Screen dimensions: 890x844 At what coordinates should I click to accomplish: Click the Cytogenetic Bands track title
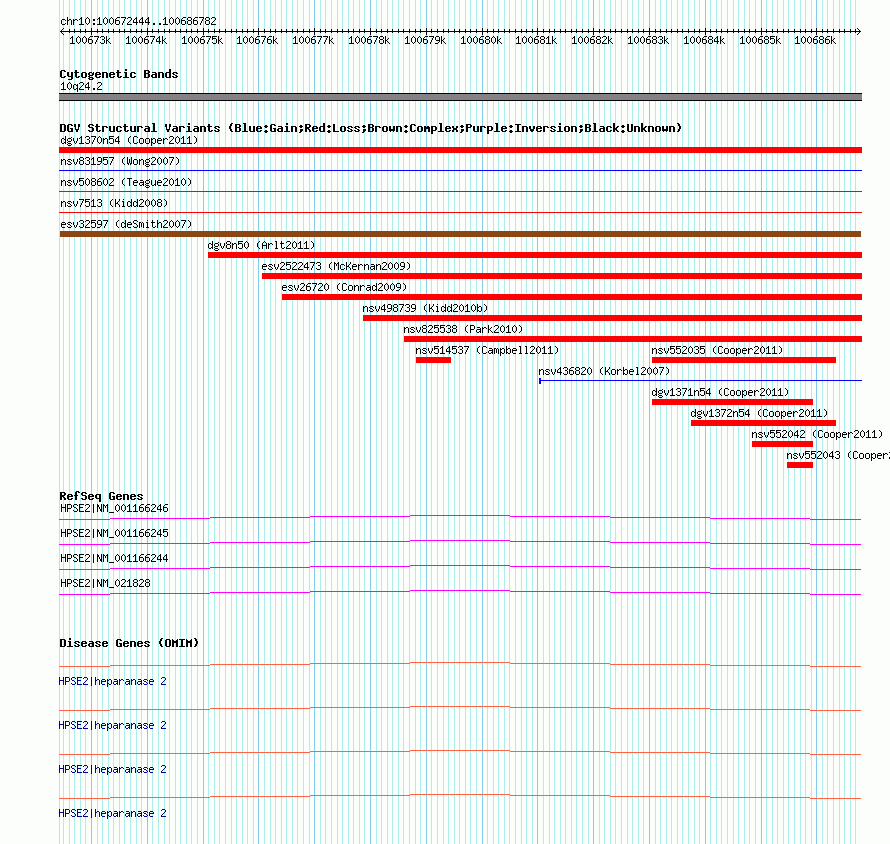(x=119, y=74)
